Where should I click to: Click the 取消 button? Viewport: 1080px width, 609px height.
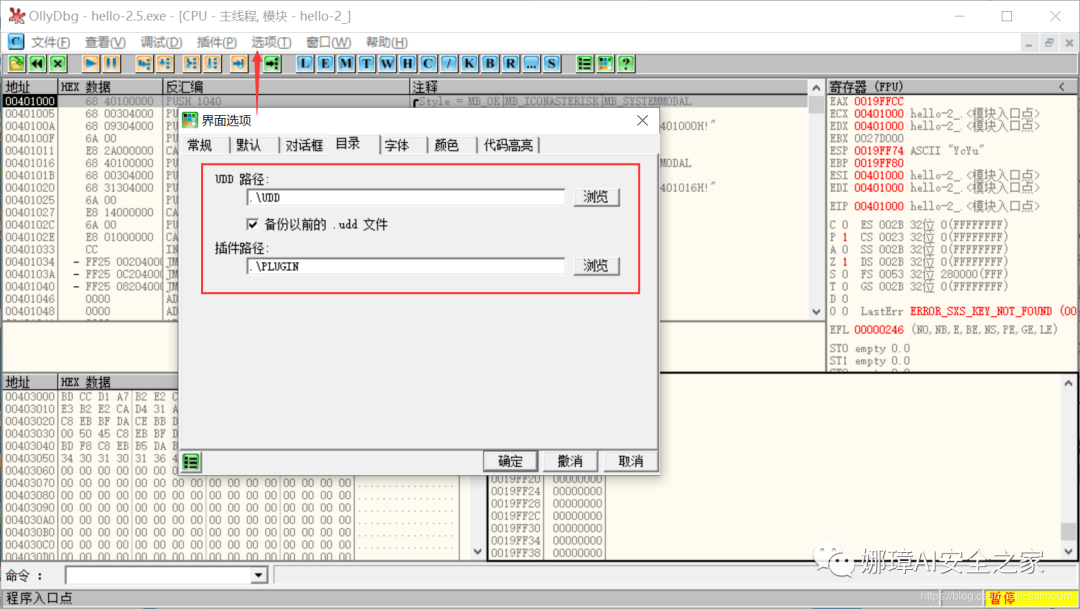click(x=630, y=462)
